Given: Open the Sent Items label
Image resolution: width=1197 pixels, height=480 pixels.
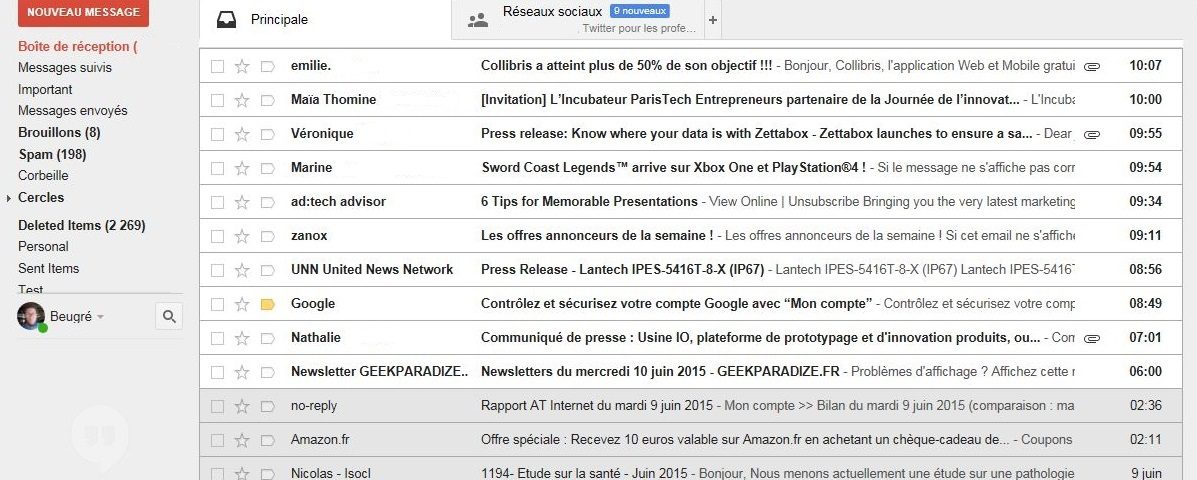Looking at the screenshot, I should (48, 269).
